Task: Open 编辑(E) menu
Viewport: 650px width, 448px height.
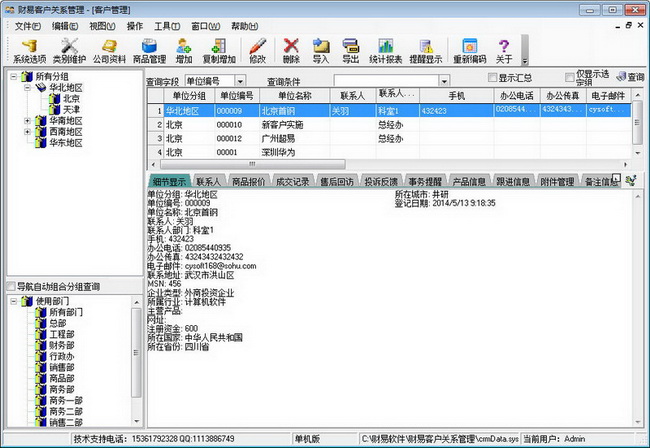Action: pyautogui.click(x=65, y=26)
